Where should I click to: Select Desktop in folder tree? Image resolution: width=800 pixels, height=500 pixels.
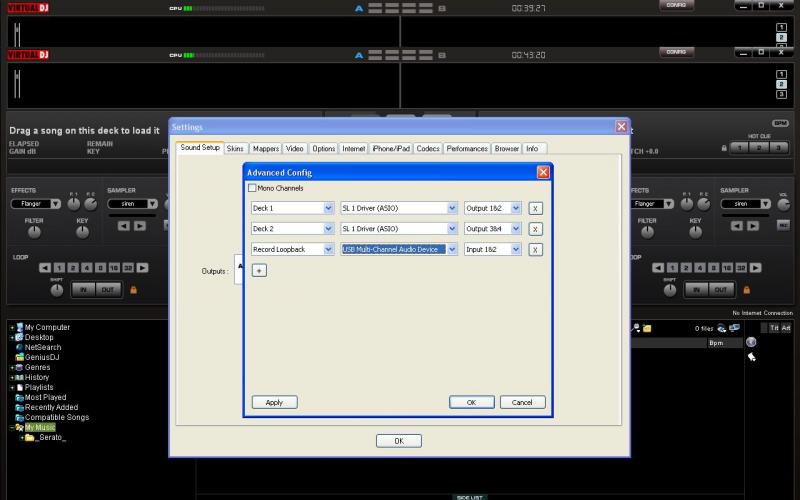(39, 337)
